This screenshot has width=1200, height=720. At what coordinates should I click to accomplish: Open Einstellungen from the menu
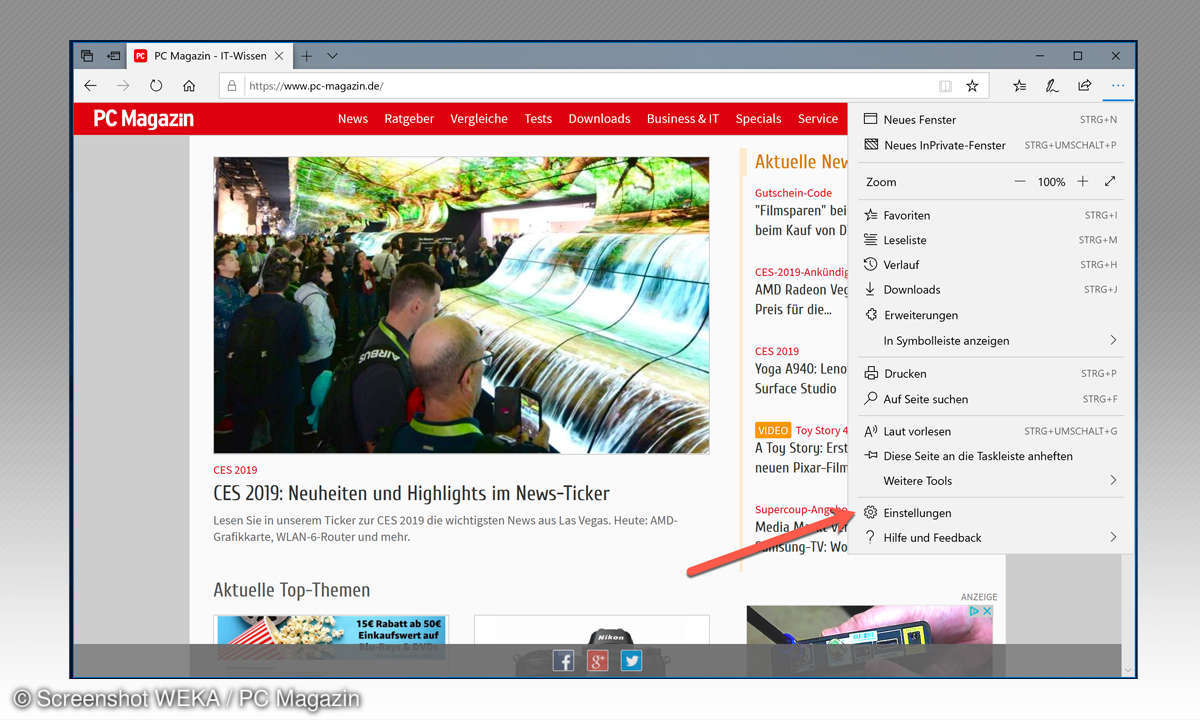pyautogui.click(x=917, y=513)
